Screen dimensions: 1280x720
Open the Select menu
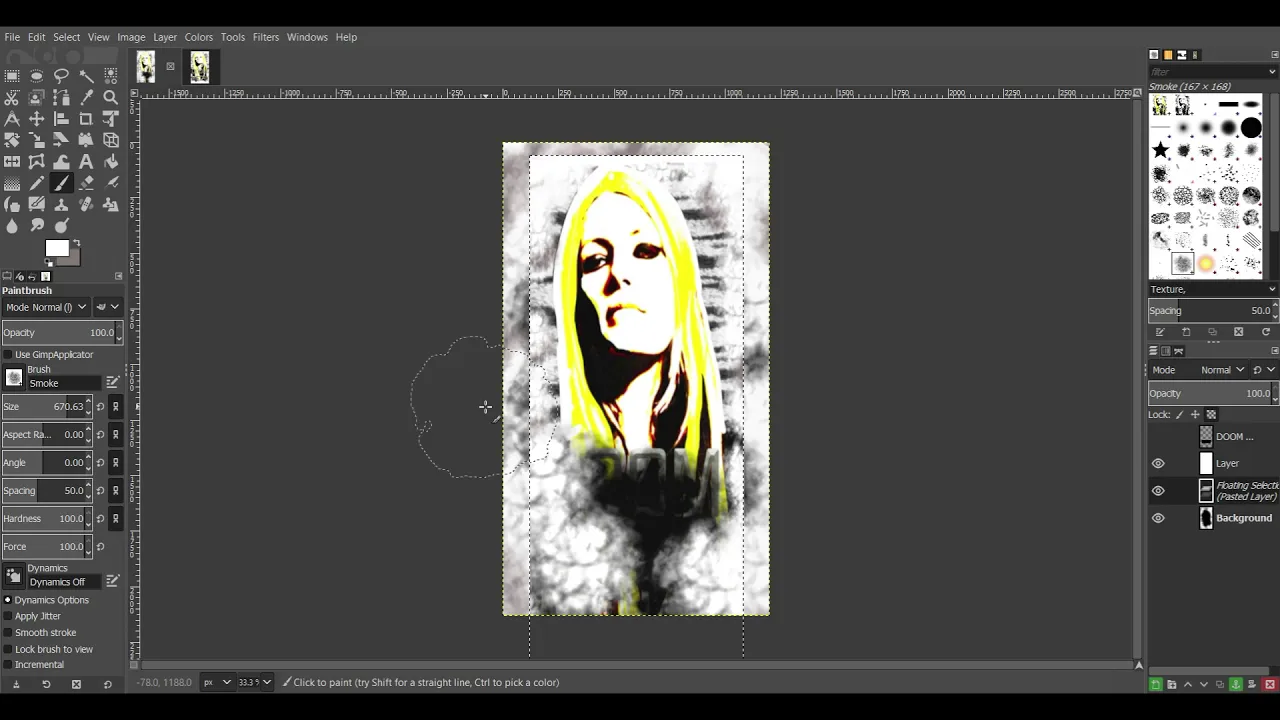pos(67,37)
